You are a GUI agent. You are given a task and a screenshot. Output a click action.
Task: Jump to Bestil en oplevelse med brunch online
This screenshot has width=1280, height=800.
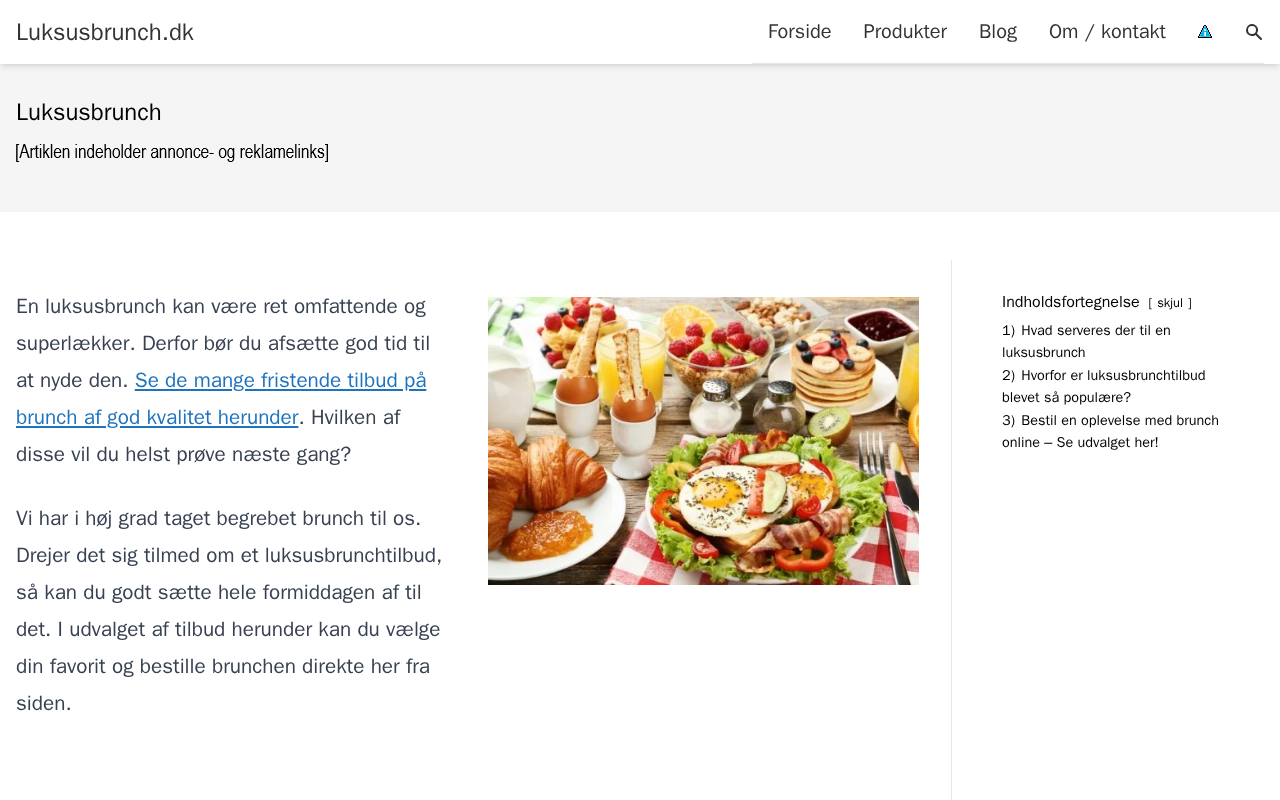pos(1110,431)
